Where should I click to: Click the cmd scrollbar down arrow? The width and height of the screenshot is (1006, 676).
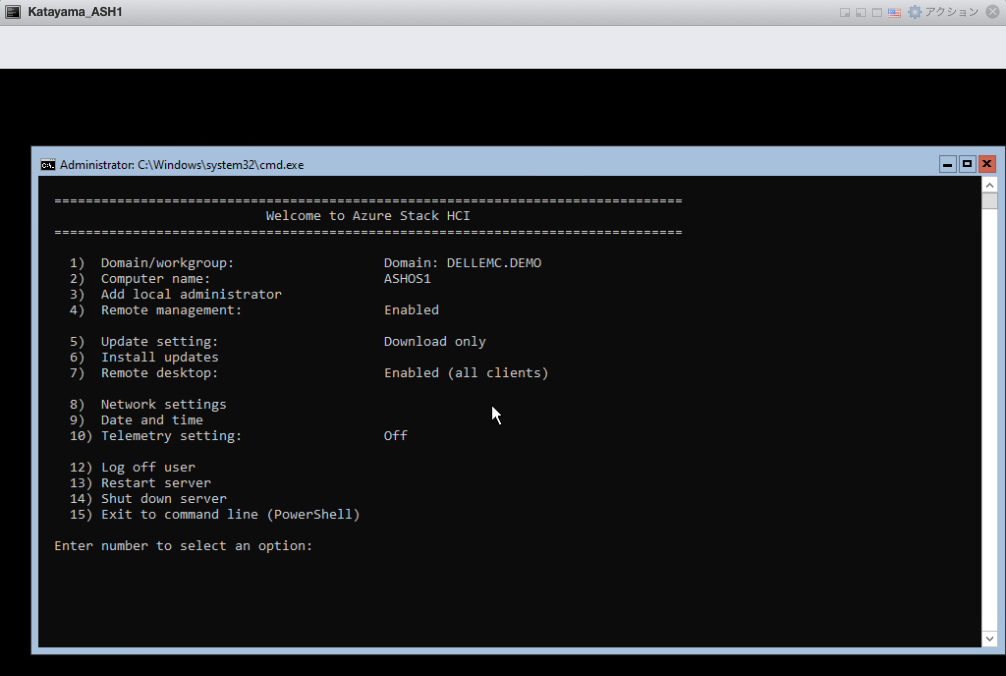point(989,638)
